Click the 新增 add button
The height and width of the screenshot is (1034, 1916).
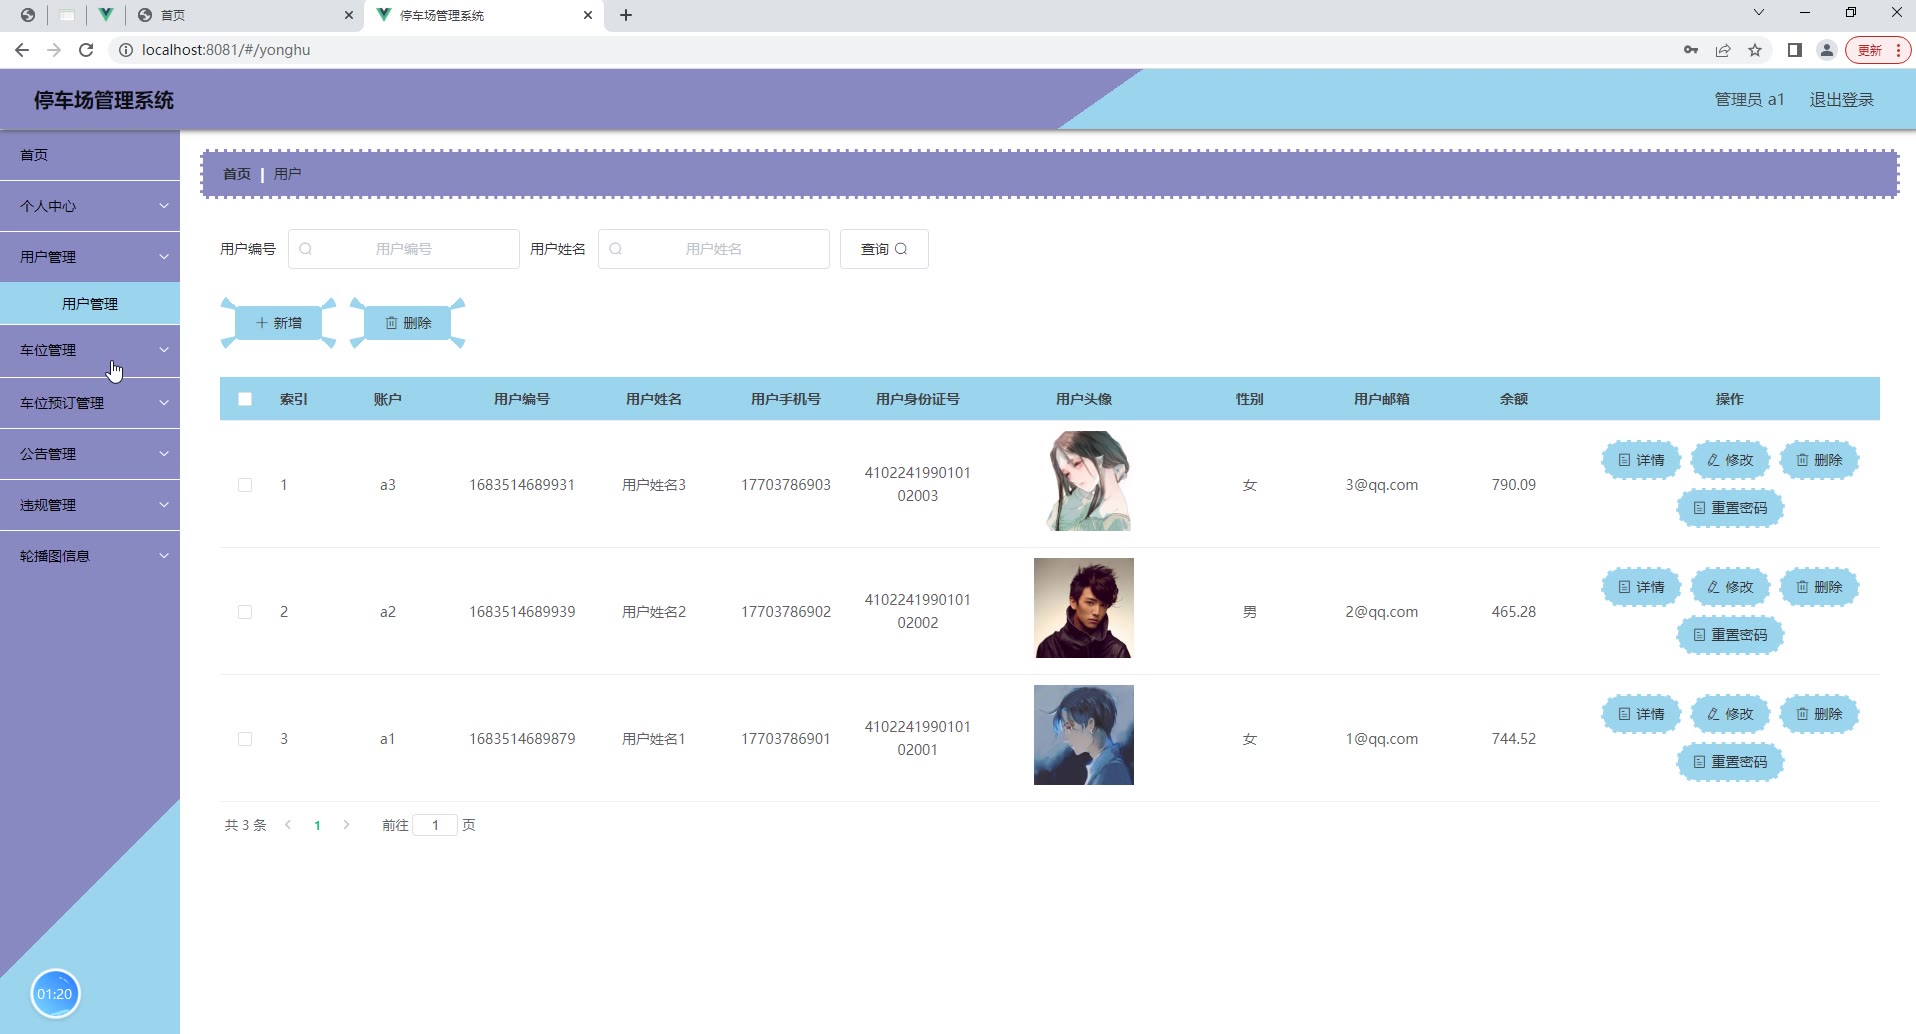(x=279, y=323)
